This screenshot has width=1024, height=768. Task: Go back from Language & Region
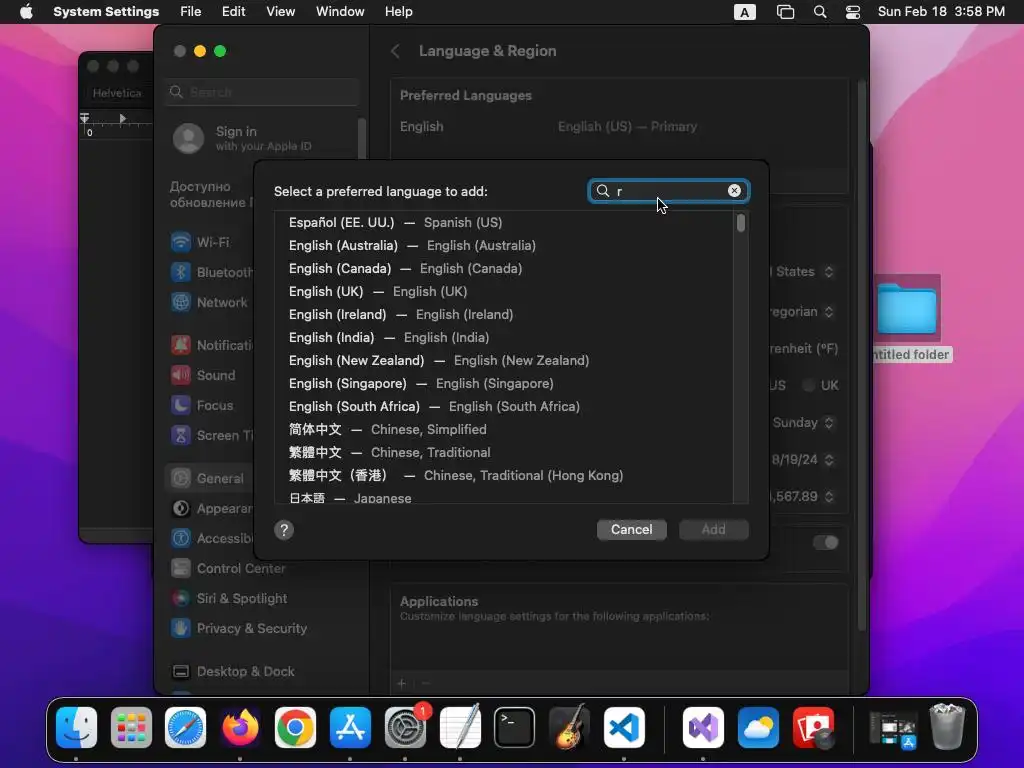point(395,52)
